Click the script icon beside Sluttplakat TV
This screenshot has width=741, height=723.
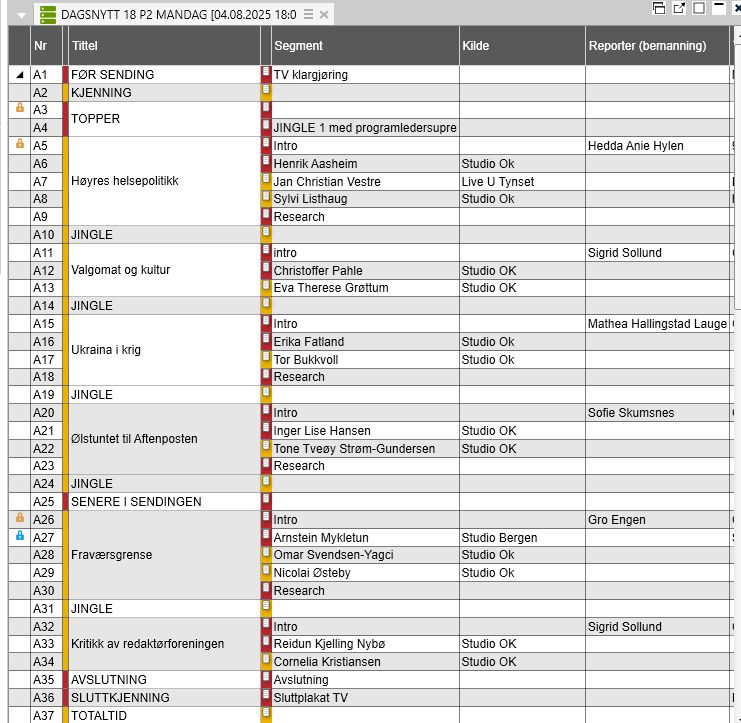(266, 696)
